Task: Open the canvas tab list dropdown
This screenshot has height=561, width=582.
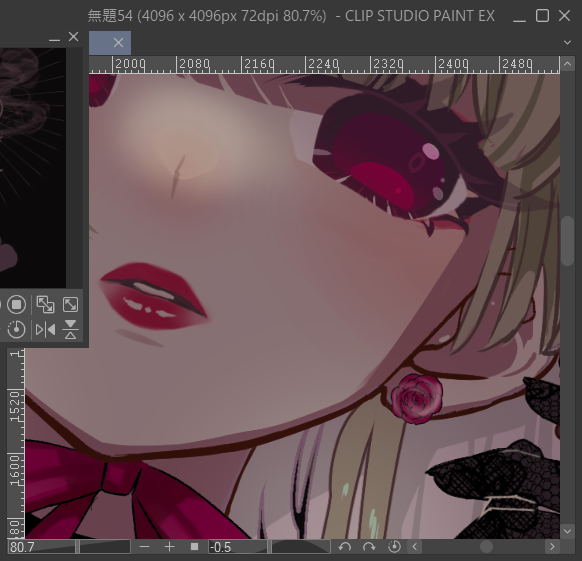Action: point(567,42)
